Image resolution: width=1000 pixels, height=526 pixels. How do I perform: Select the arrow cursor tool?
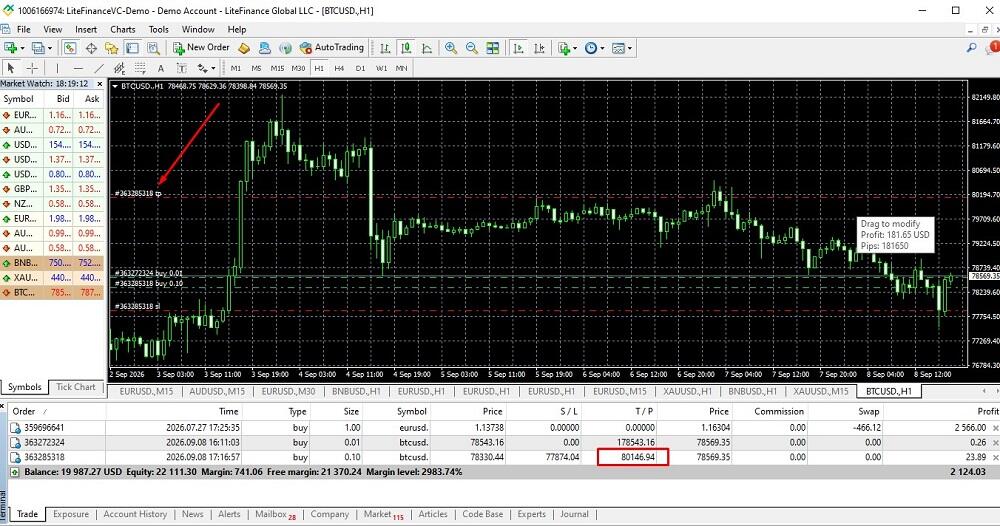tap(11, 68)
